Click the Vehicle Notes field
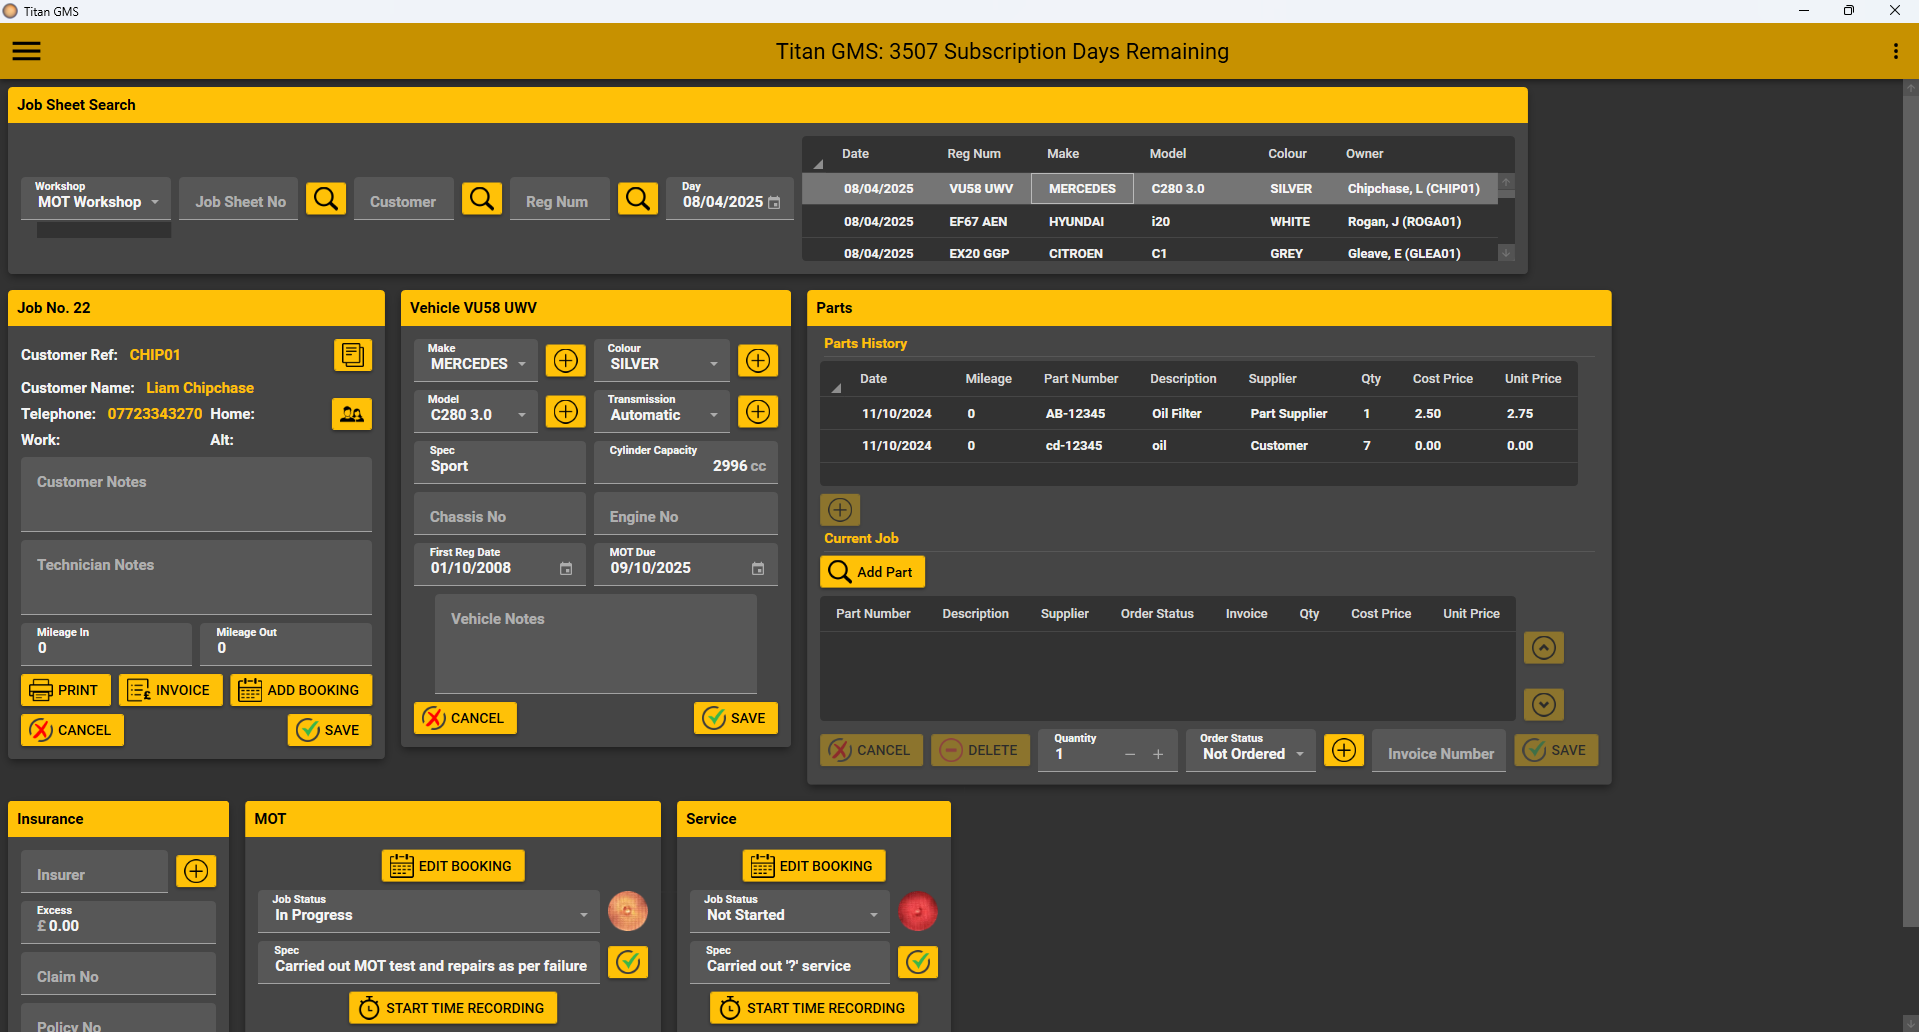 [x=595, y=644]
